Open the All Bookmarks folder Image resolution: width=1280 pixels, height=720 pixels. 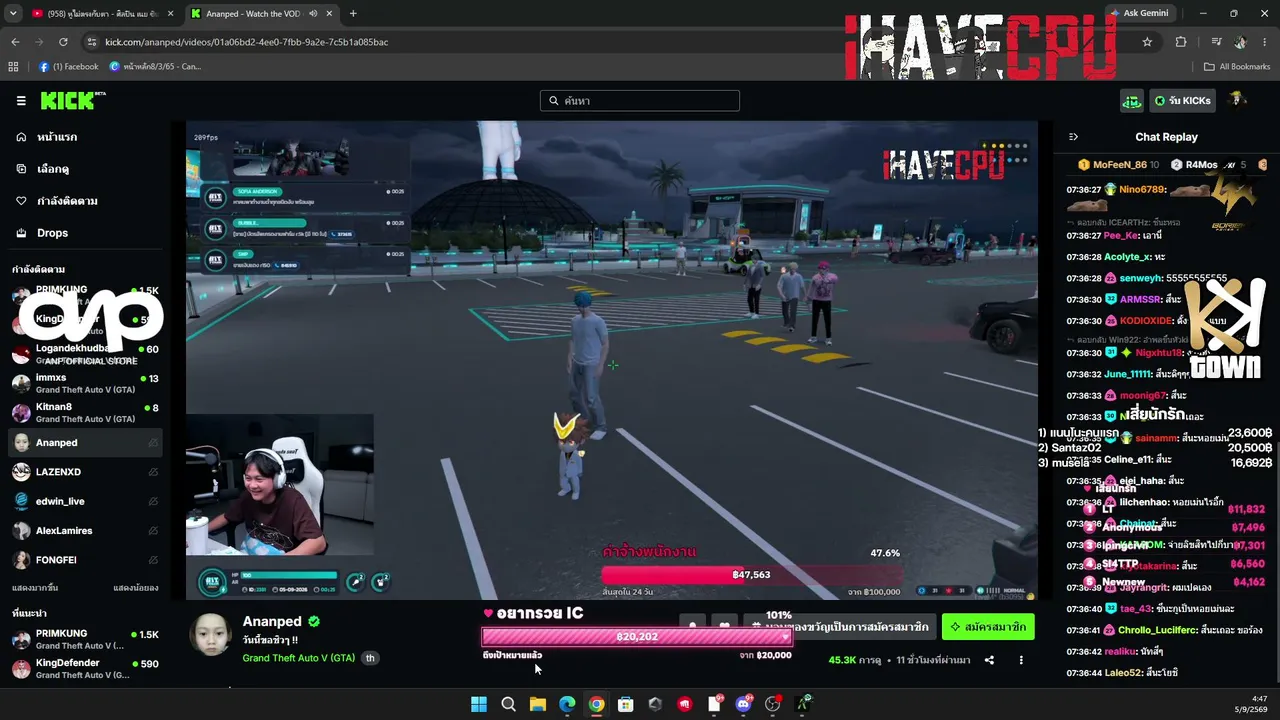click(1237, 67)
